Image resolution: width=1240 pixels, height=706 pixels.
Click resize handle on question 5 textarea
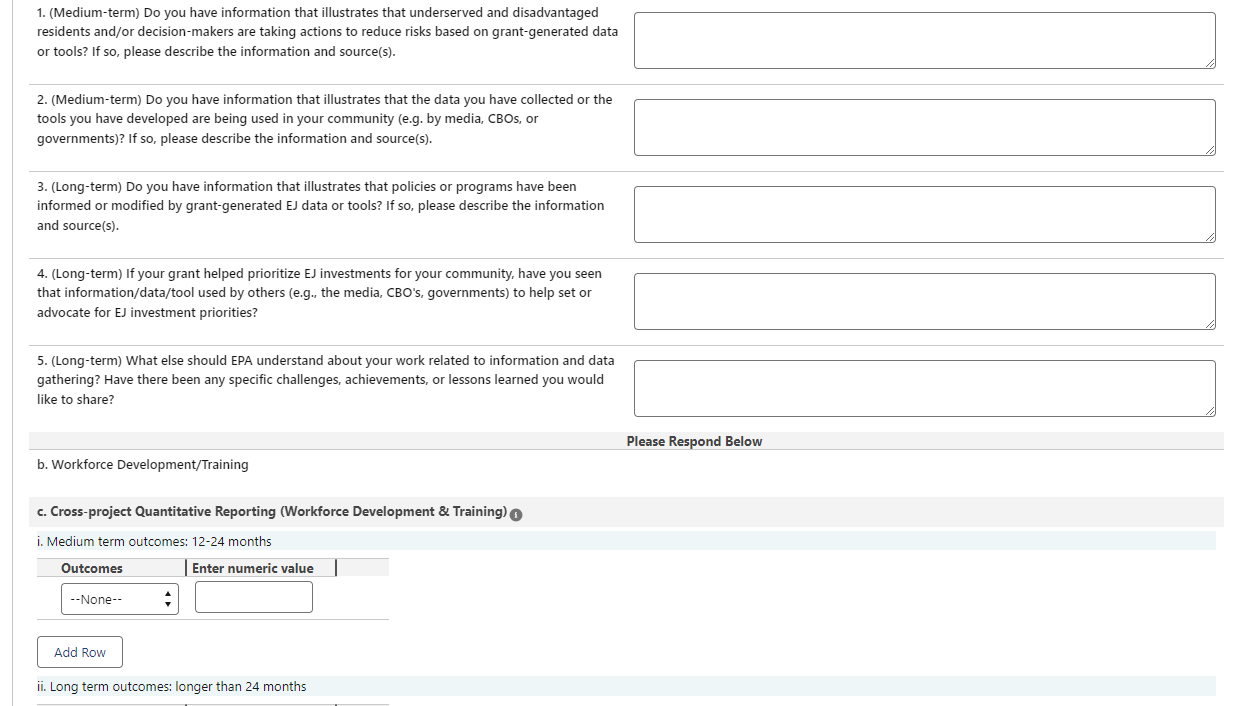1210,411
